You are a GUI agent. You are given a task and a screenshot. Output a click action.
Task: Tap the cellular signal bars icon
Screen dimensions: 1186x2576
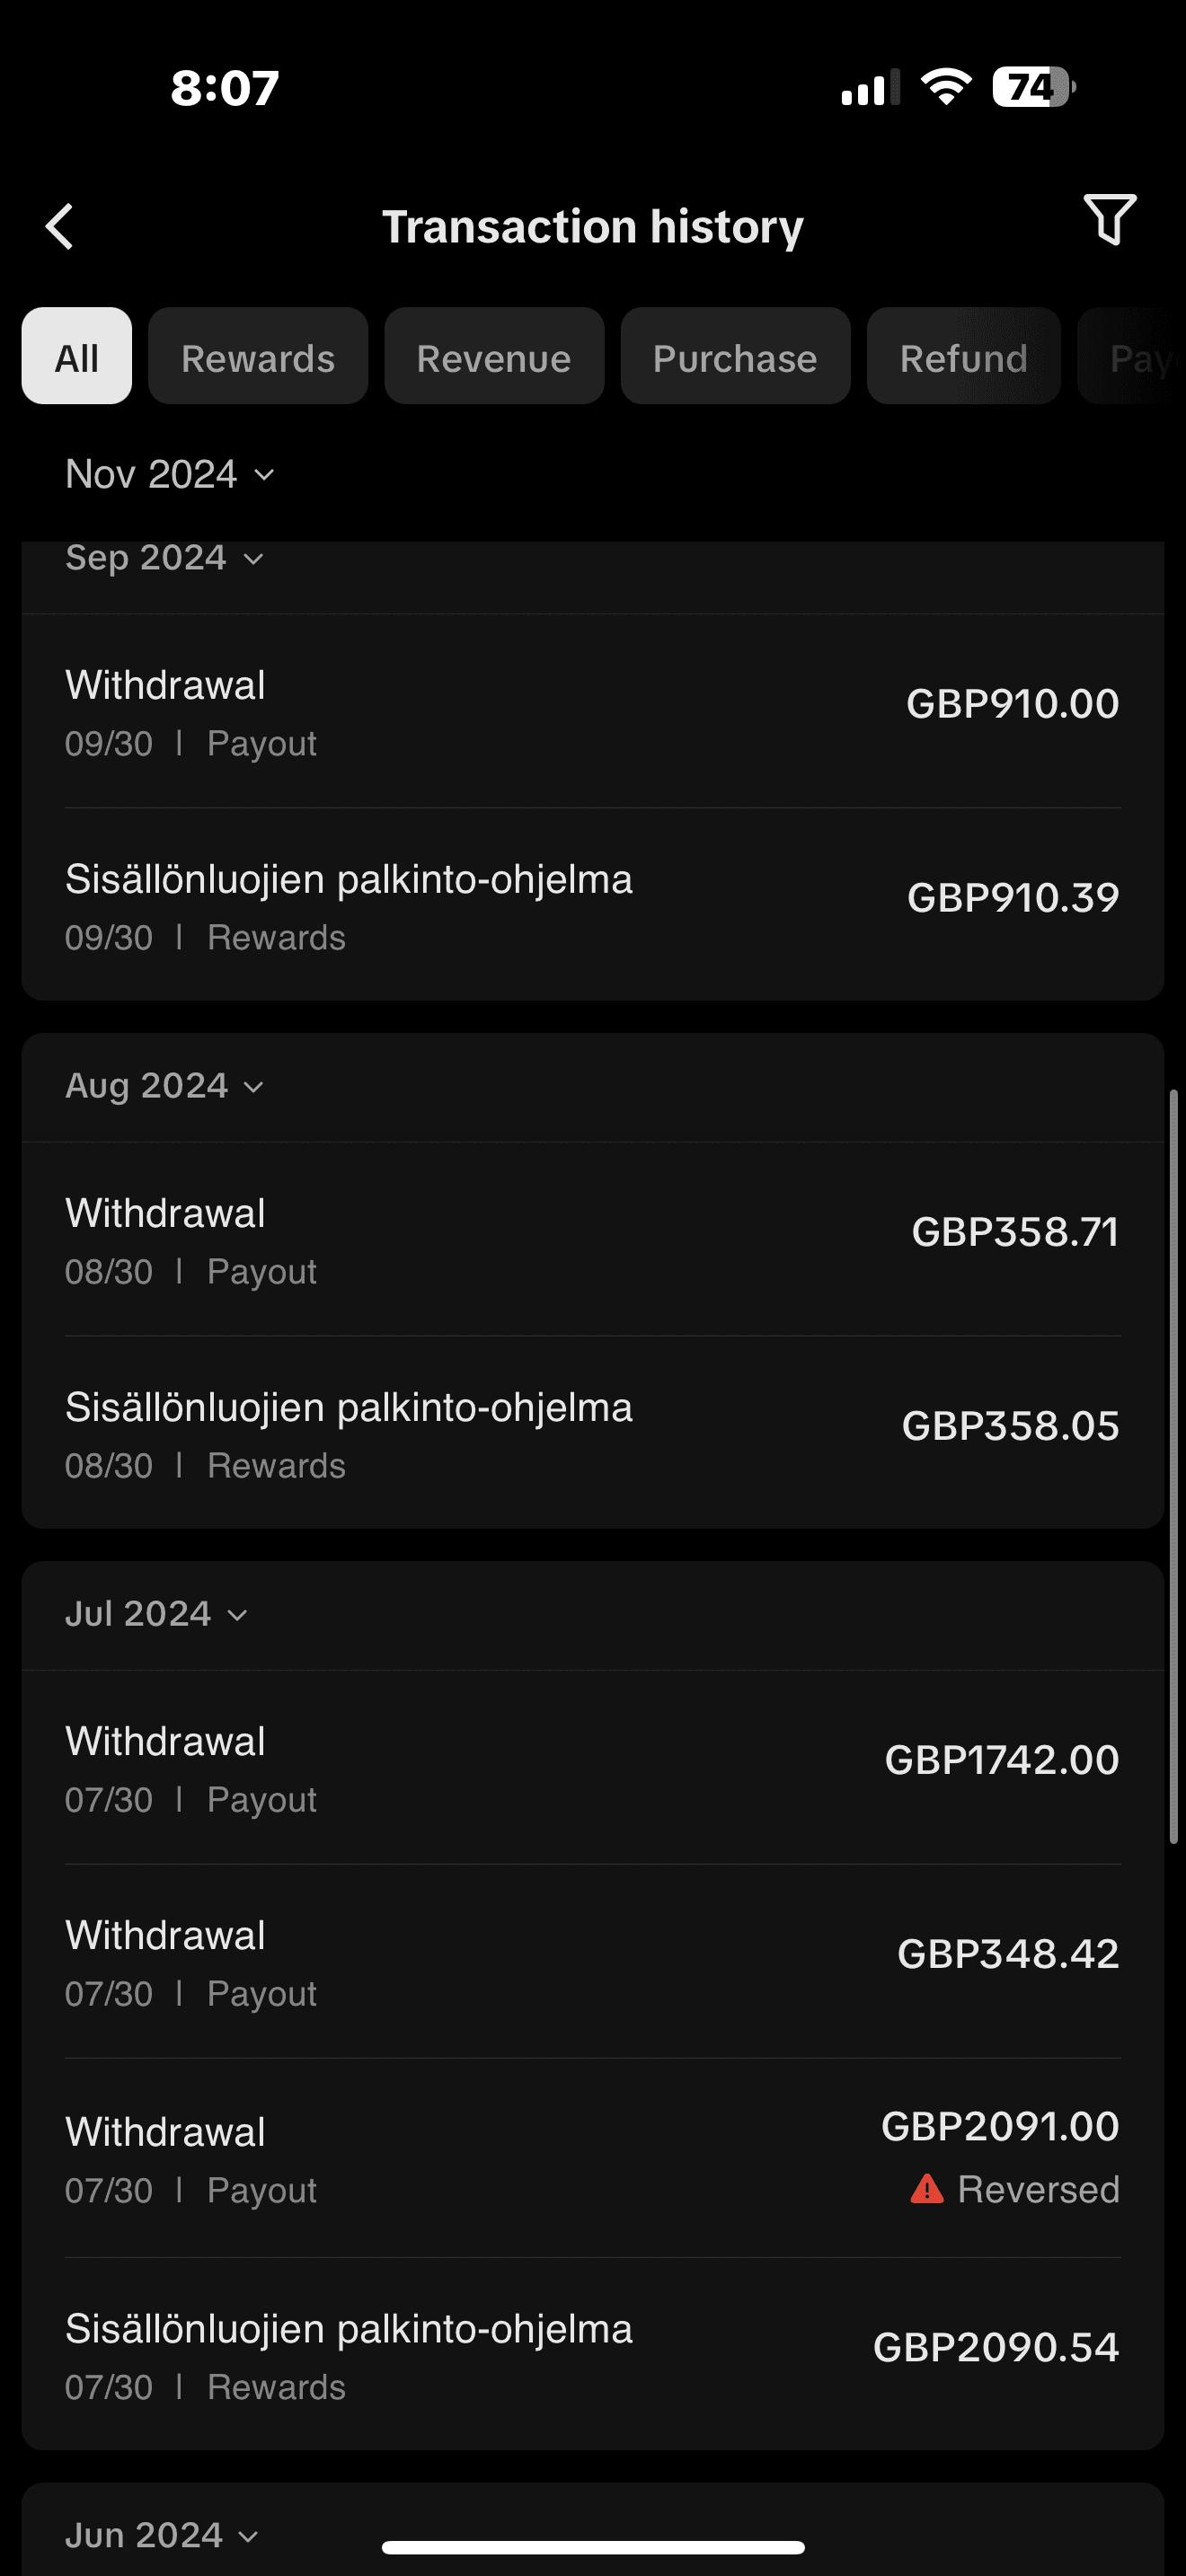(x=869, y=88)
